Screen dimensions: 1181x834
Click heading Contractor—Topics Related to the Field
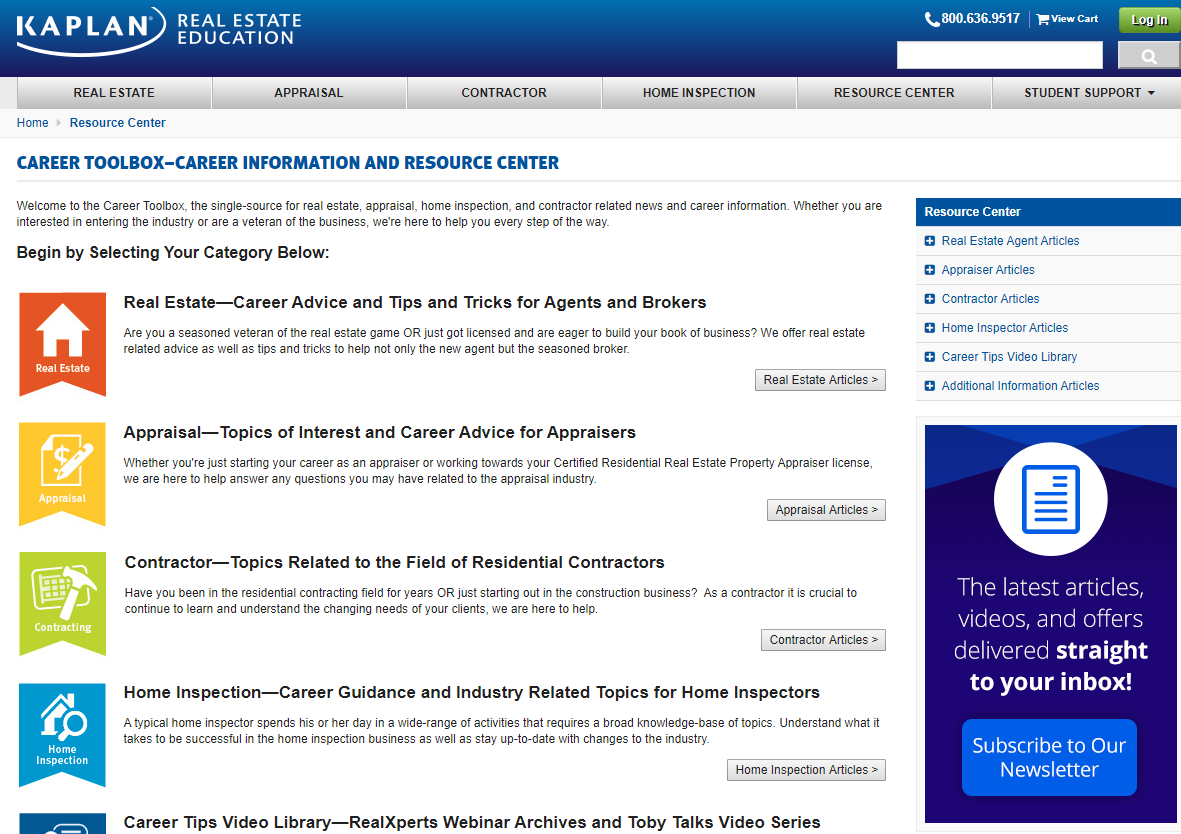coord(395,562)
